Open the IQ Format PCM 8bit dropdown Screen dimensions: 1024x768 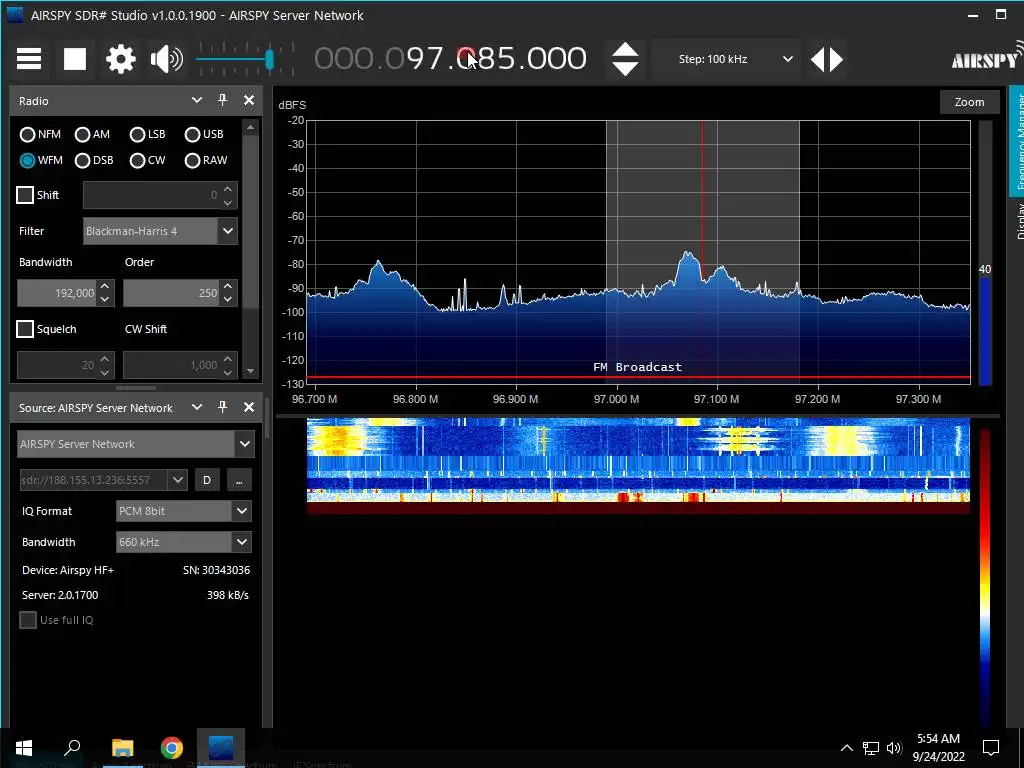click(184, 511)
